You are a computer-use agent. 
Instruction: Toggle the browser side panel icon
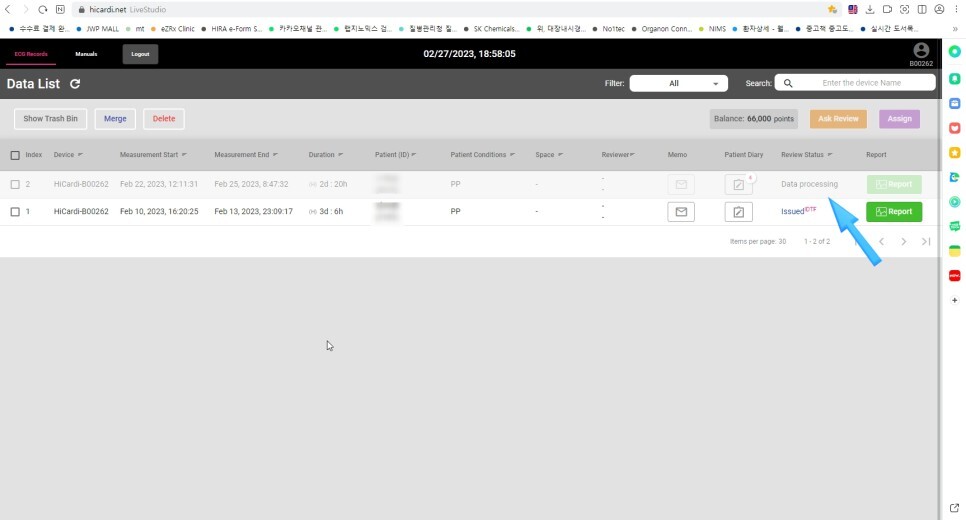click(x=922, y=9)
